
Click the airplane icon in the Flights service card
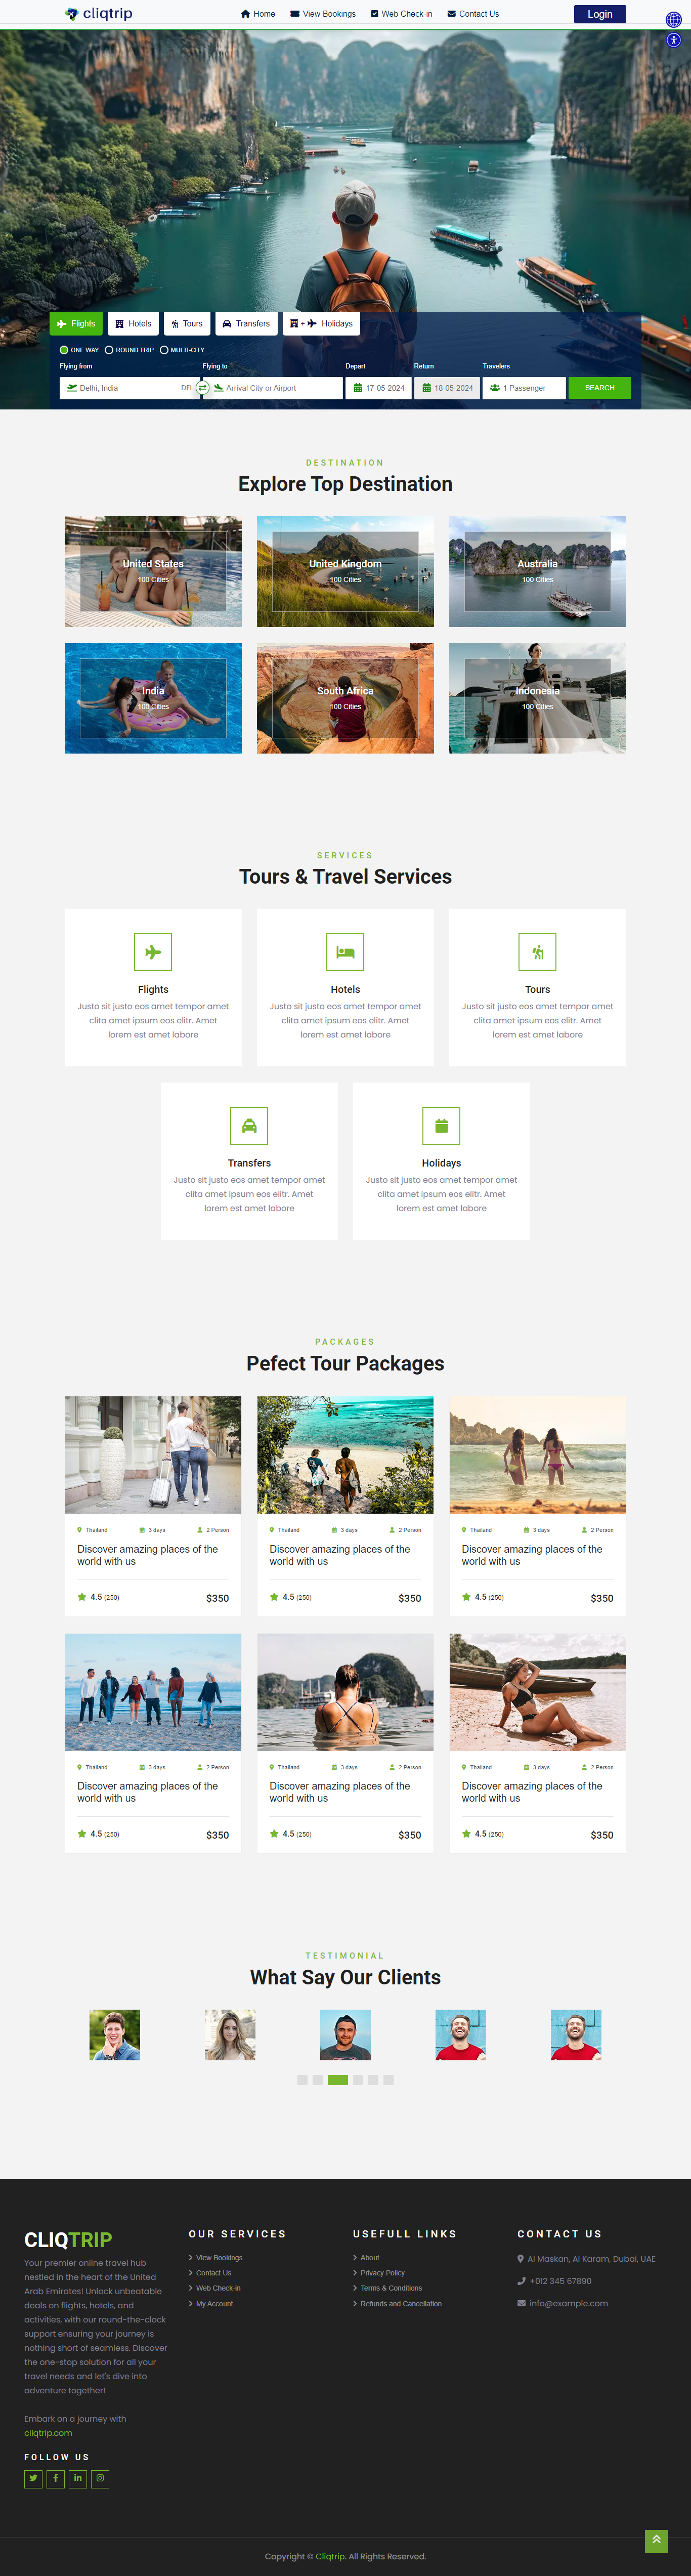coord(153,952)
